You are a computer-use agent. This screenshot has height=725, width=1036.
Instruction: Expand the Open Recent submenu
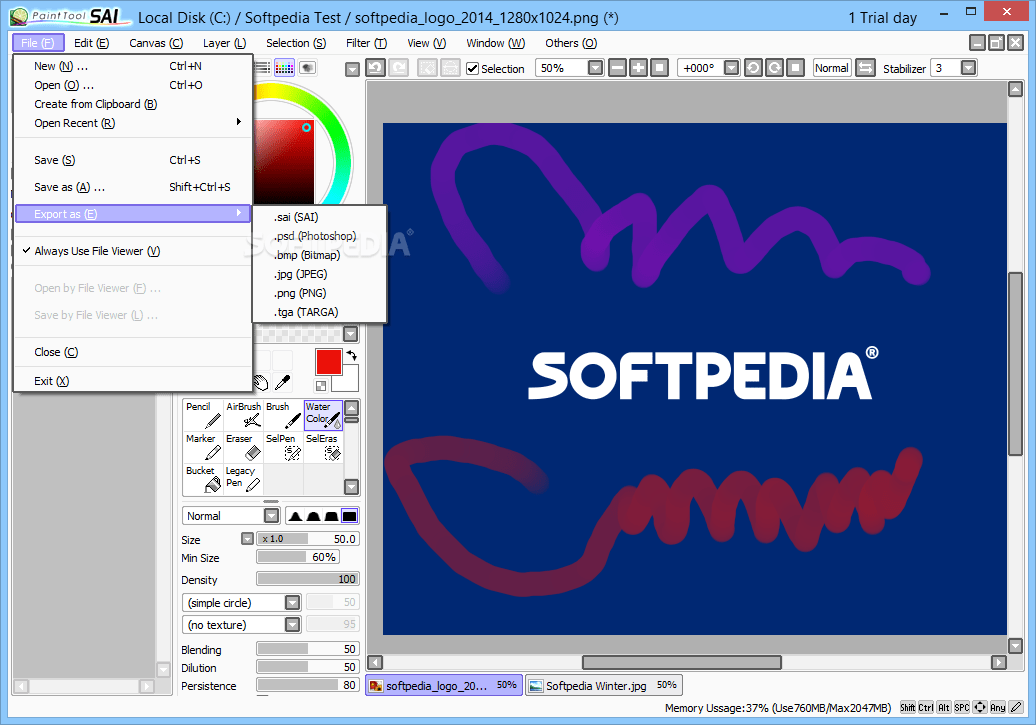coord(132,123)
